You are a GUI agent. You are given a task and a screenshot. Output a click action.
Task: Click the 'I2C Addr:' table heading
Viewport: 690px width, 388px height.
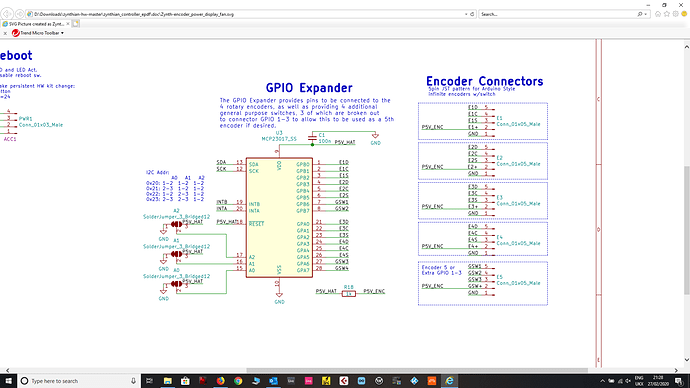[x=158, y=172]
